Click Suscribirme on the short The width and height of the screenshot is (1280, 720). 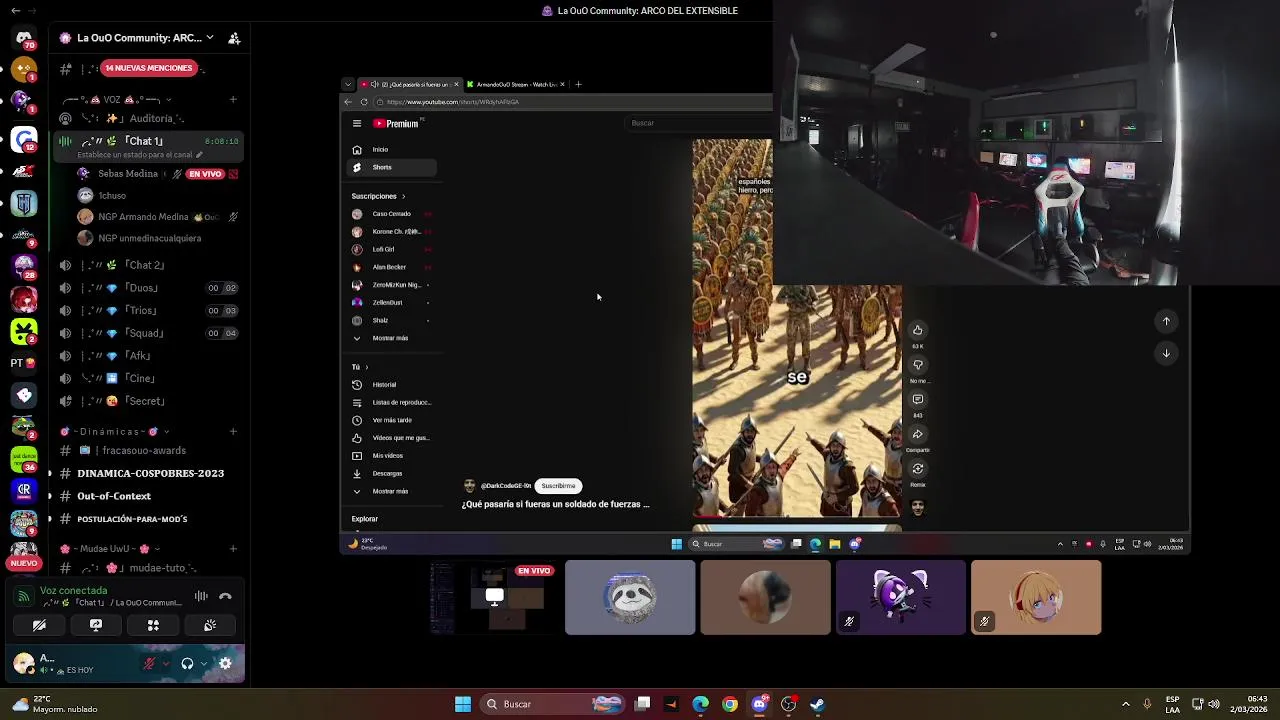558,486
